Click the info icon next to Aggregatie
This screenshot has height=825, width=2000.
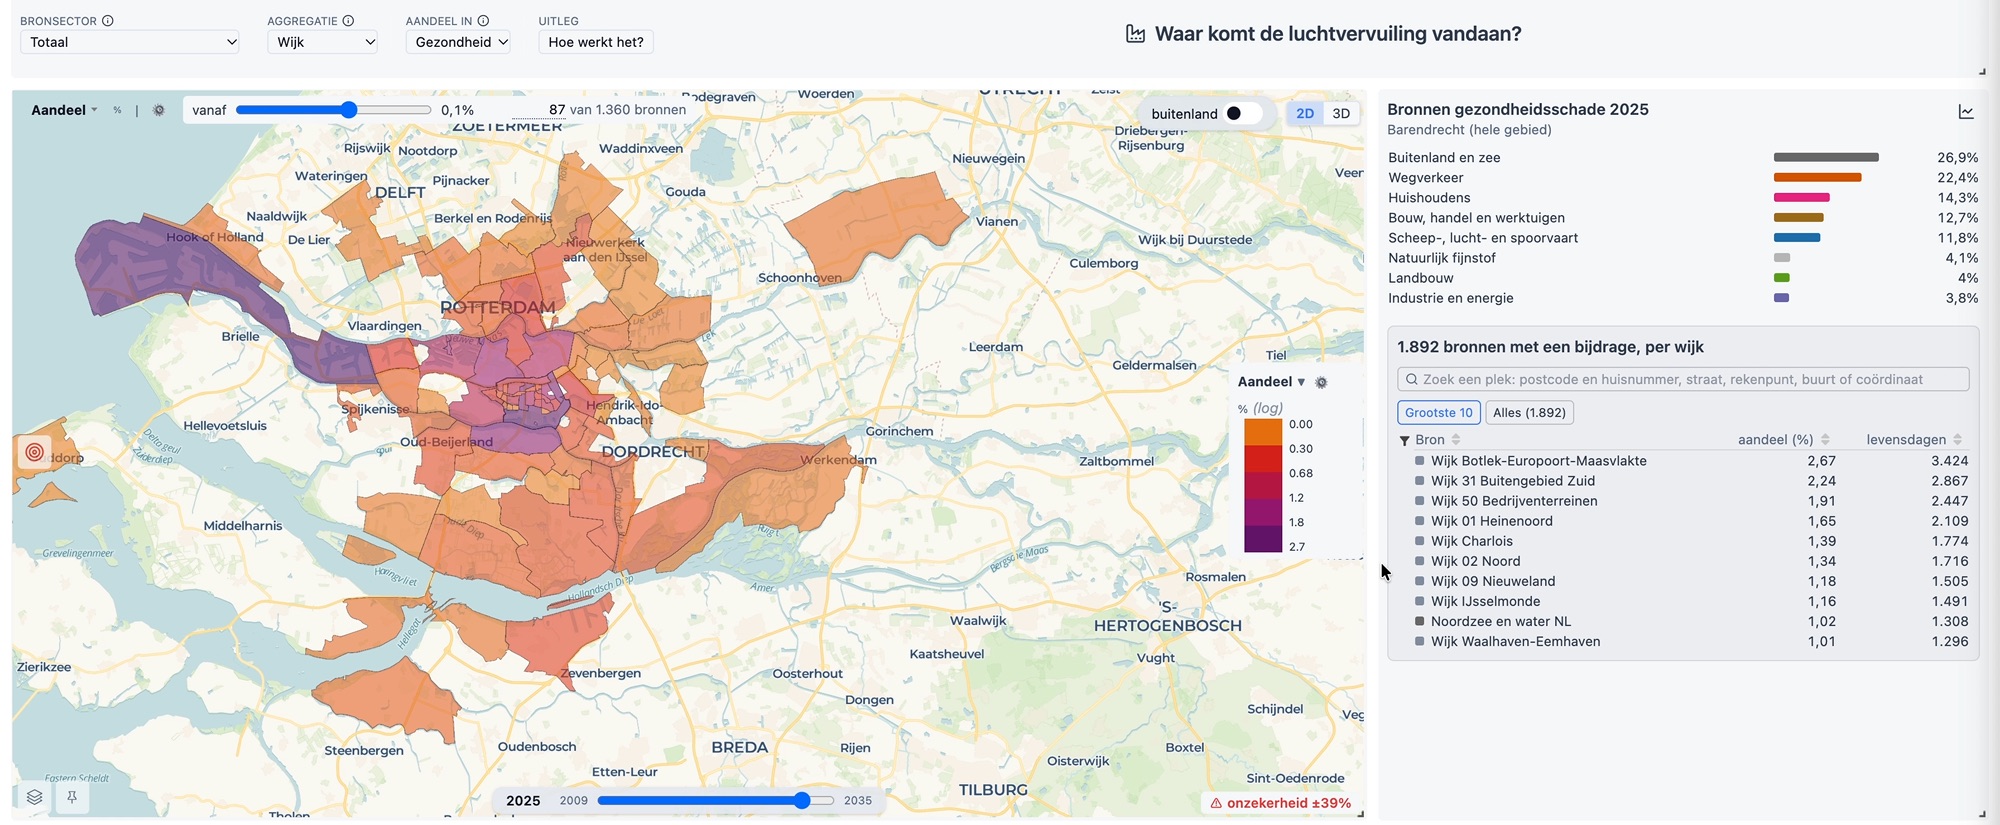pos(348,21)
